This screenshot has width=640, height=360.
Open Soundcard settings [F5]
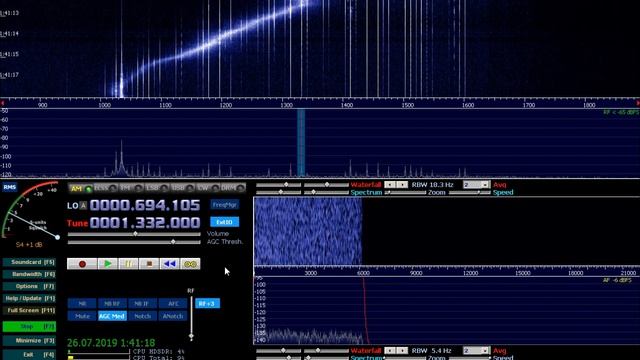click(x=29, y=262)
